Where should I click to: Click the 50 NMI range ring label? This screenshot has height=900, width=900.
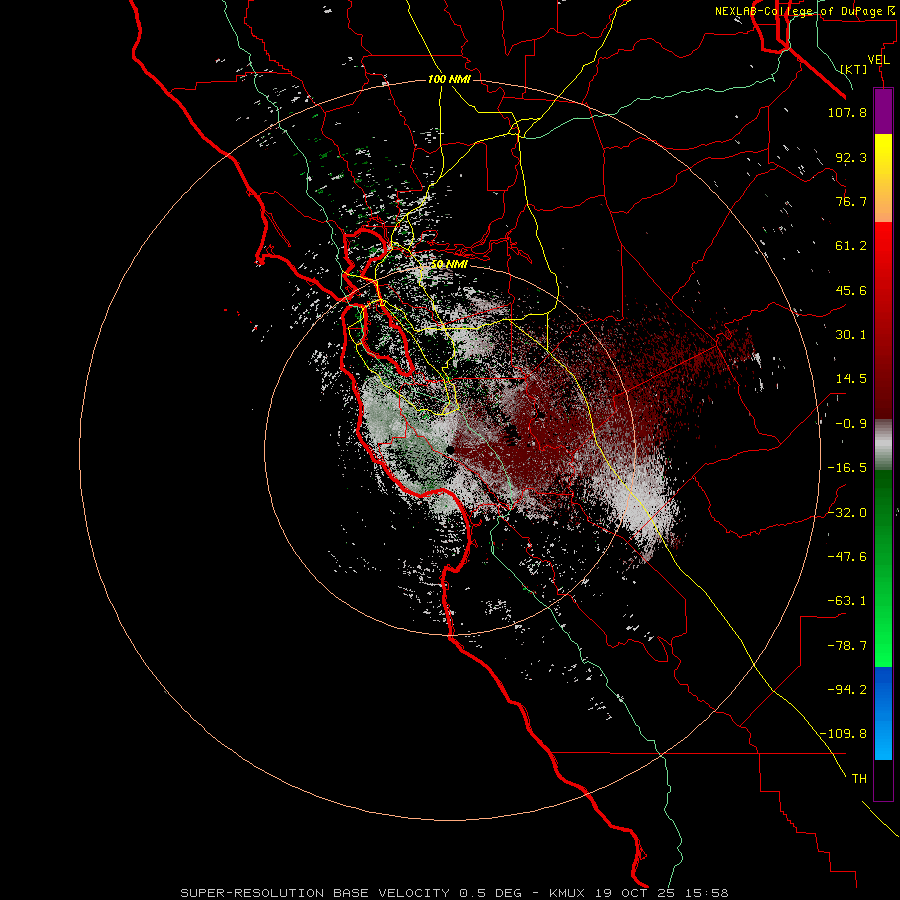pyautogui.click(x=449, y=264)
